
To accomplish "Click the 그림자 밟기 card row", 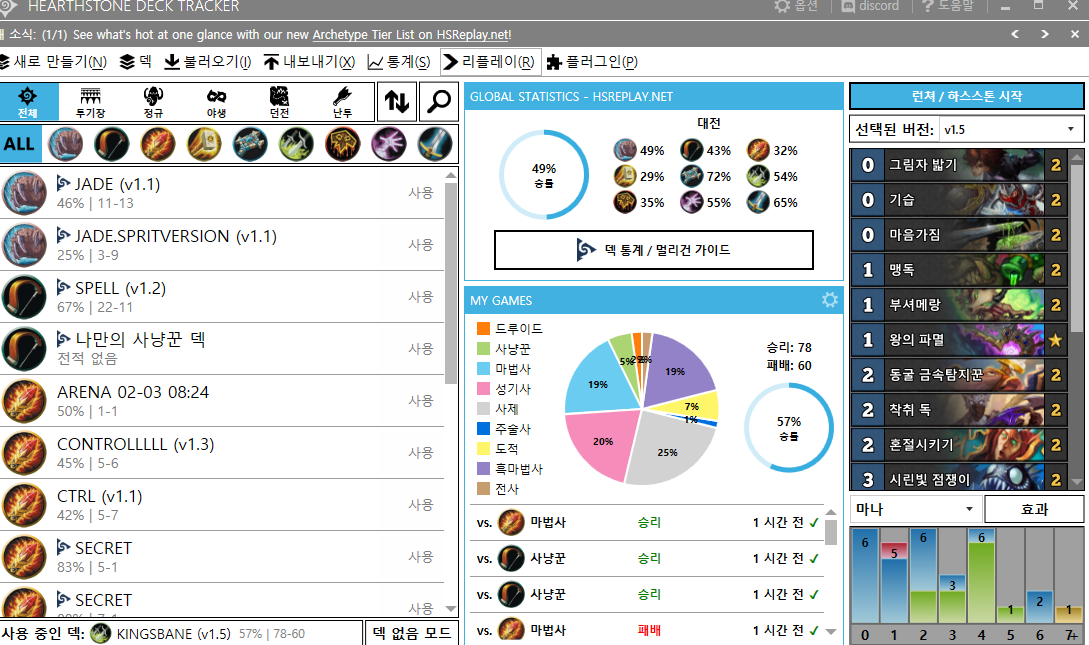I will tap(960, 165).
